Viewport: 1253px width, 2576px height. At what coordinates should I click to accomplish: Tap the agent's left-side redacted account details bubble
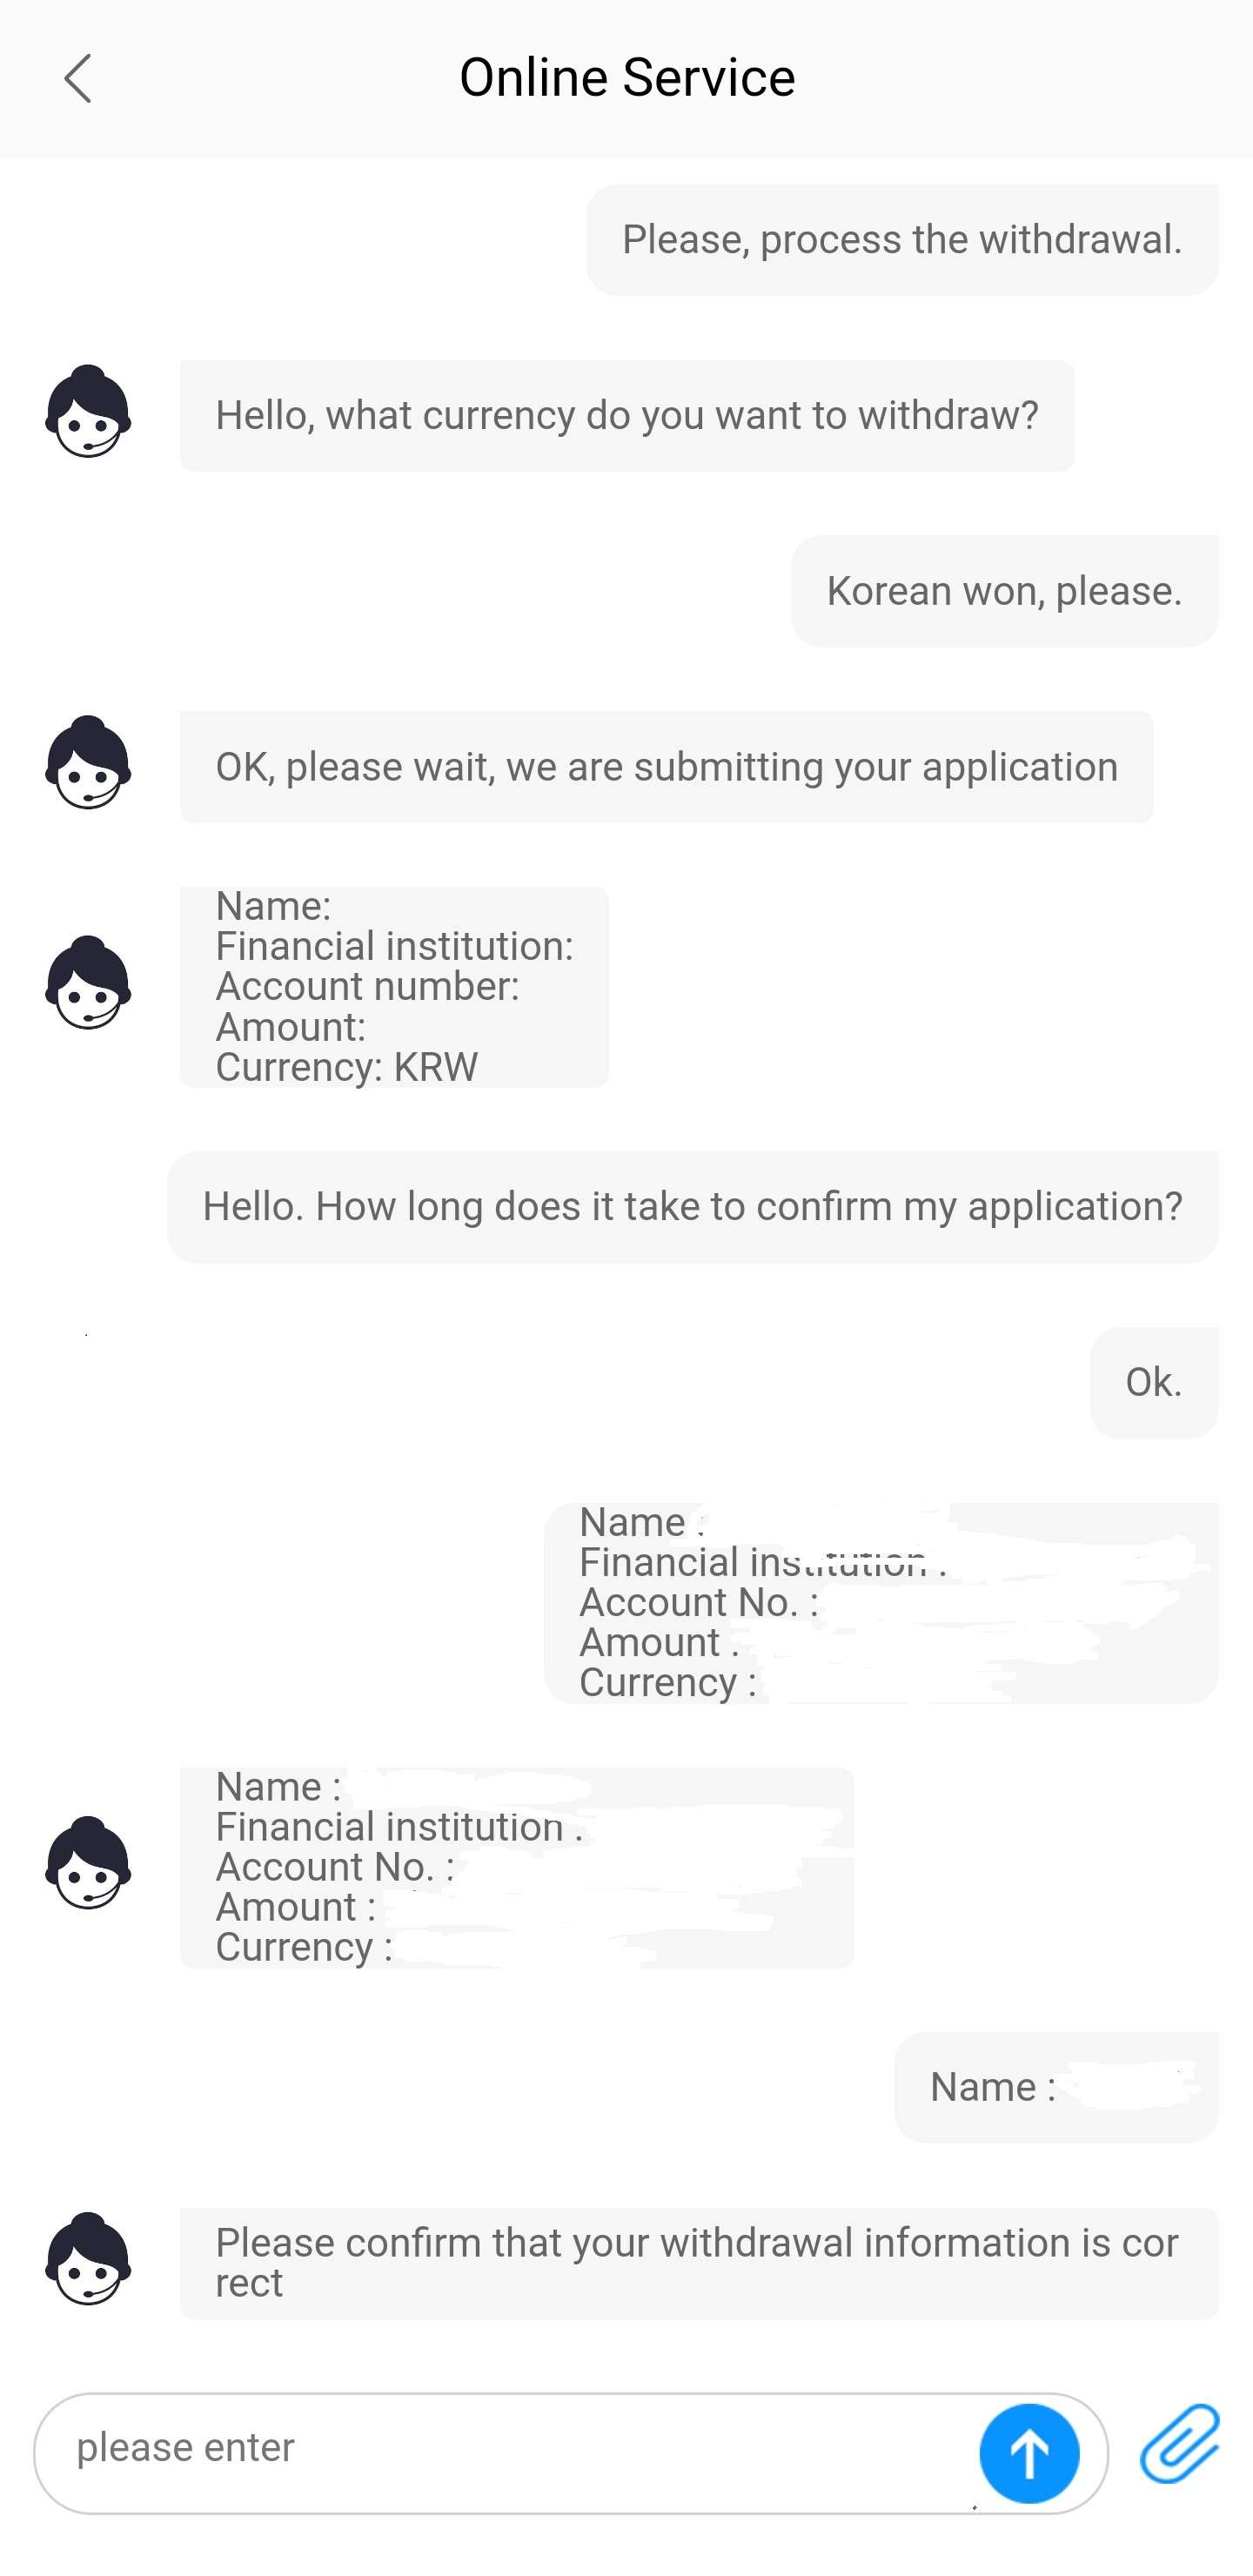(516, 1867)
